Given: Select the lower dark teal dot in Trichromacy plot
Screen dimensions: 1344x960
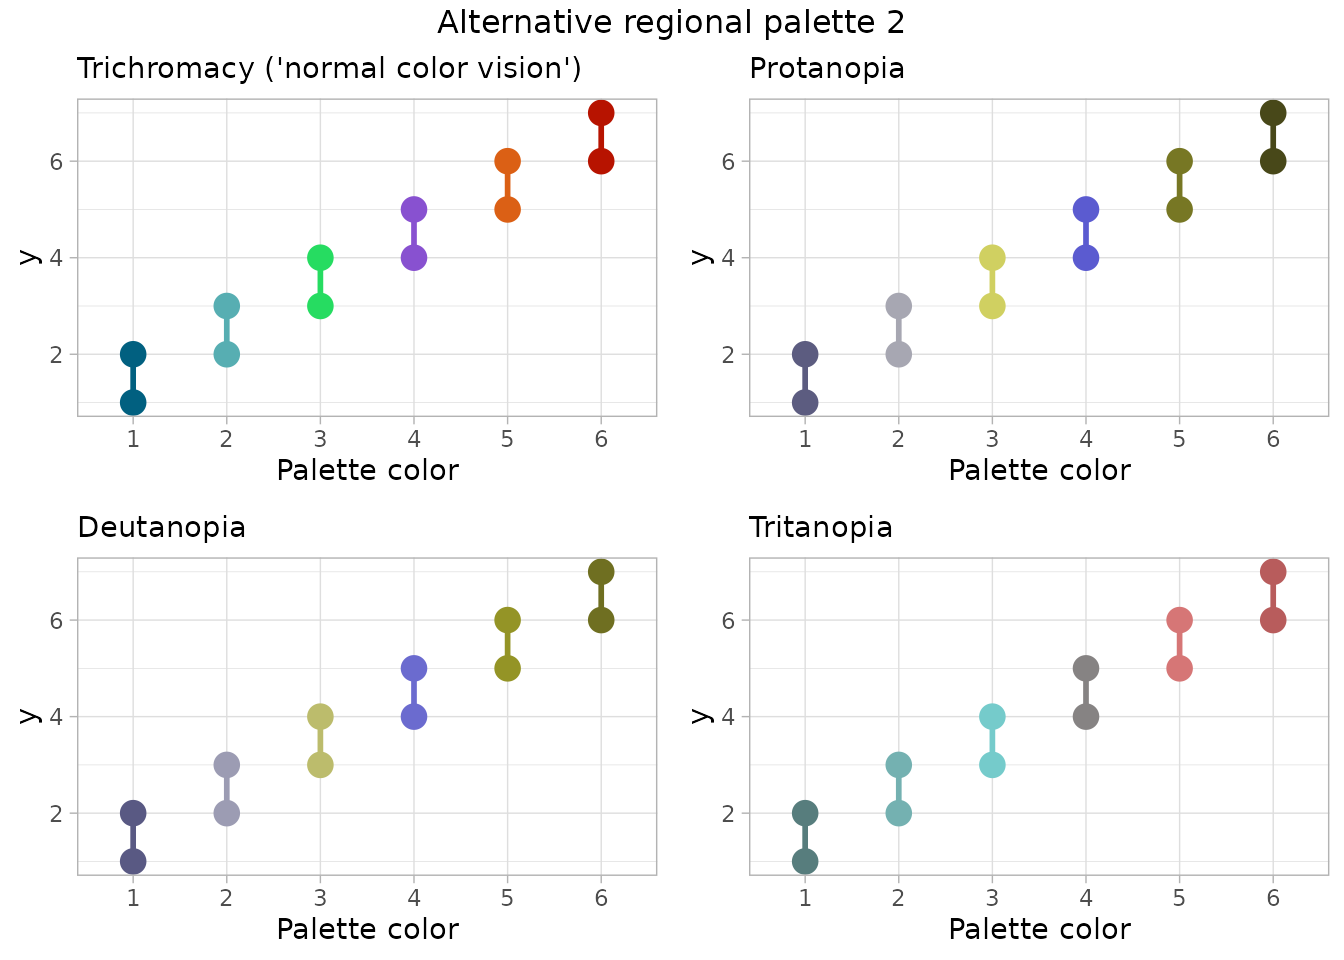Looking at the screenshot, I should [x=133, y=402].
